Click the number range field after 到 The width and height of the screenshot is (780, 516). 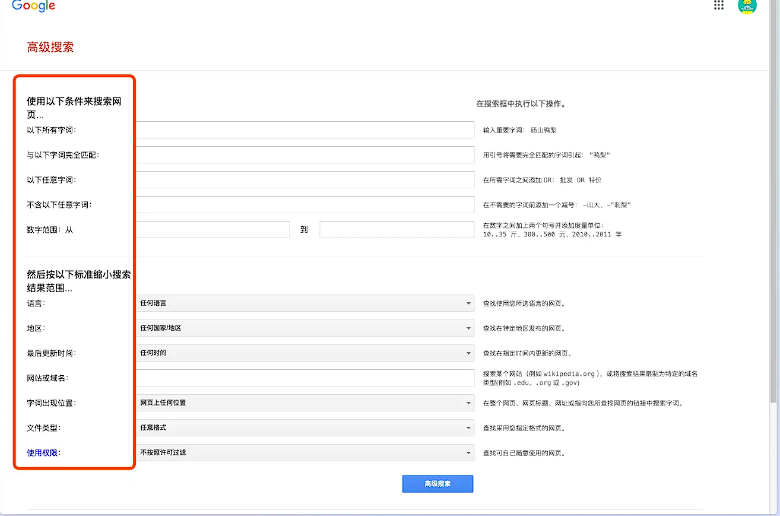click(396, 230)
